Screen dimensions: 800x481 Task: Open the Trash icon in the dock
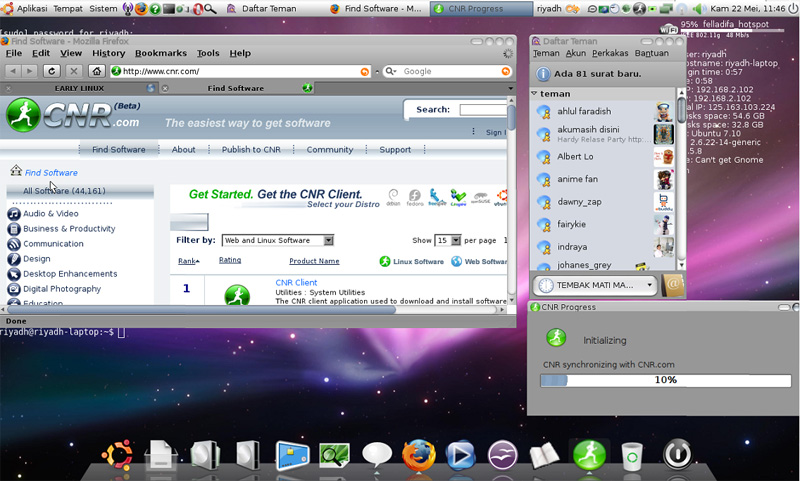coord(632,455)
